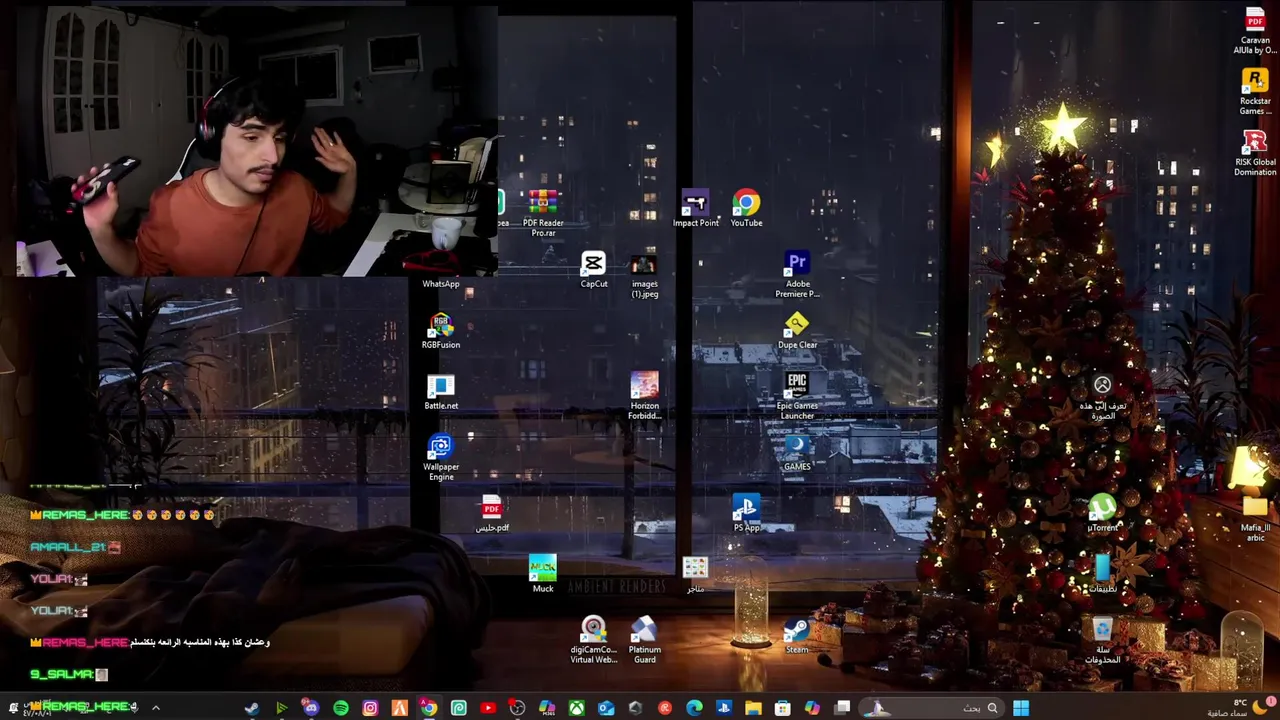Open the تطبيقات folder on desktop
The width and height of the screenshot is (1280, 720).
1102,575
